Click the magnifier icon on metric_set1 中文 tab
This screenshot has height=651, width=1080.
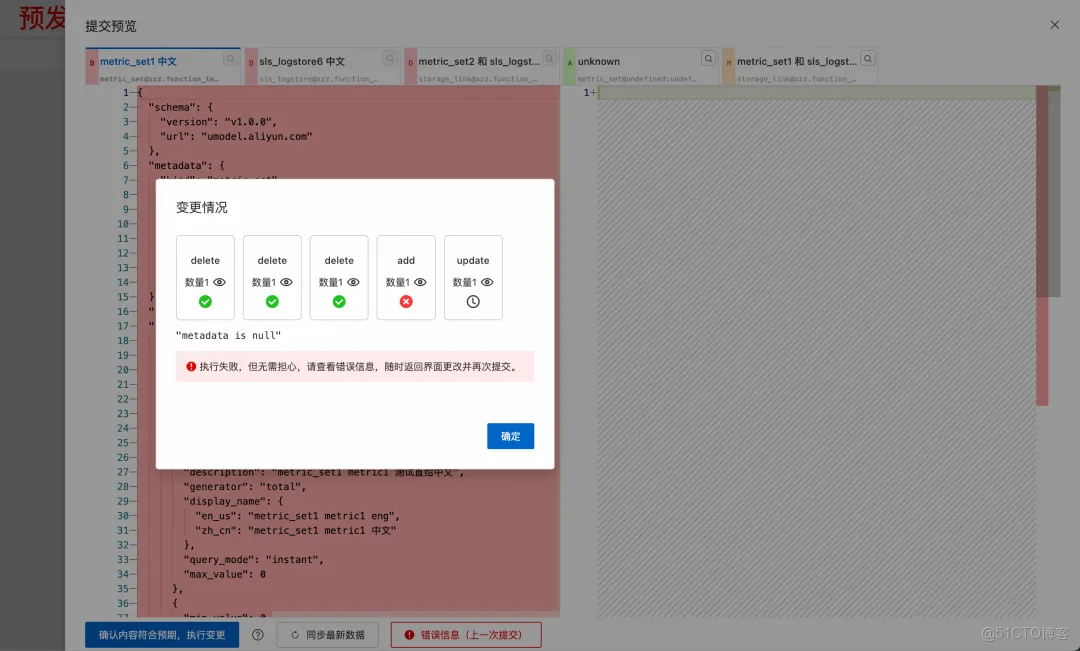[x=230, y=60]
